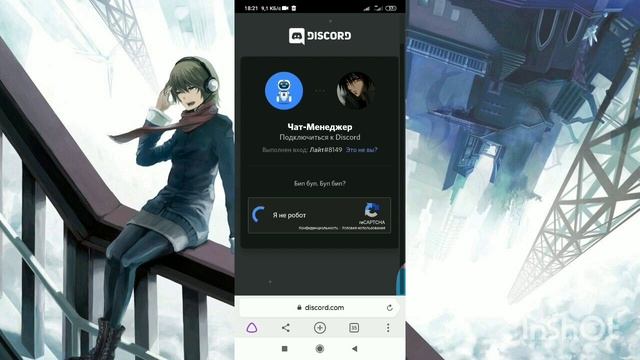
Task: Click the 'Лайт#8149' username text
Action: 325,150
